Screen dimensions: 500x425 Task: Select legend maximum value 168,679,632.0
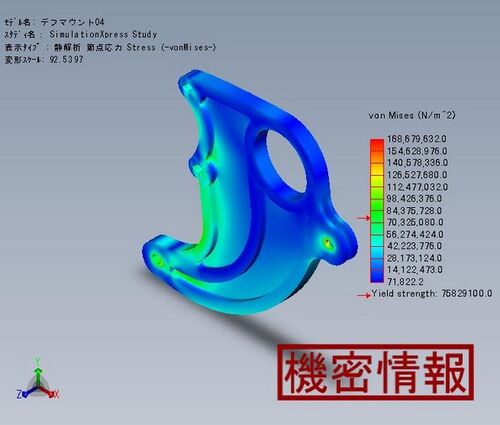point(417,139)
